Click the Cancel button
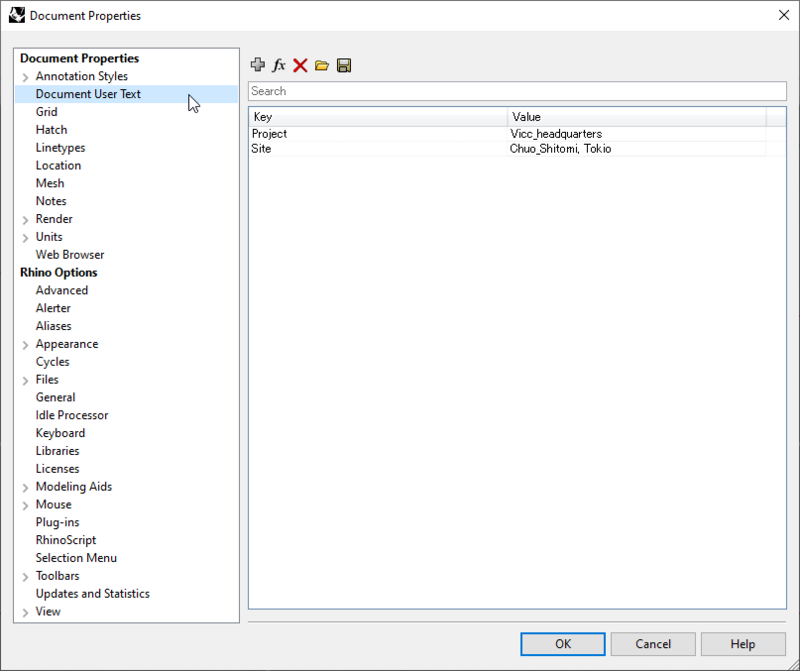 653,644
